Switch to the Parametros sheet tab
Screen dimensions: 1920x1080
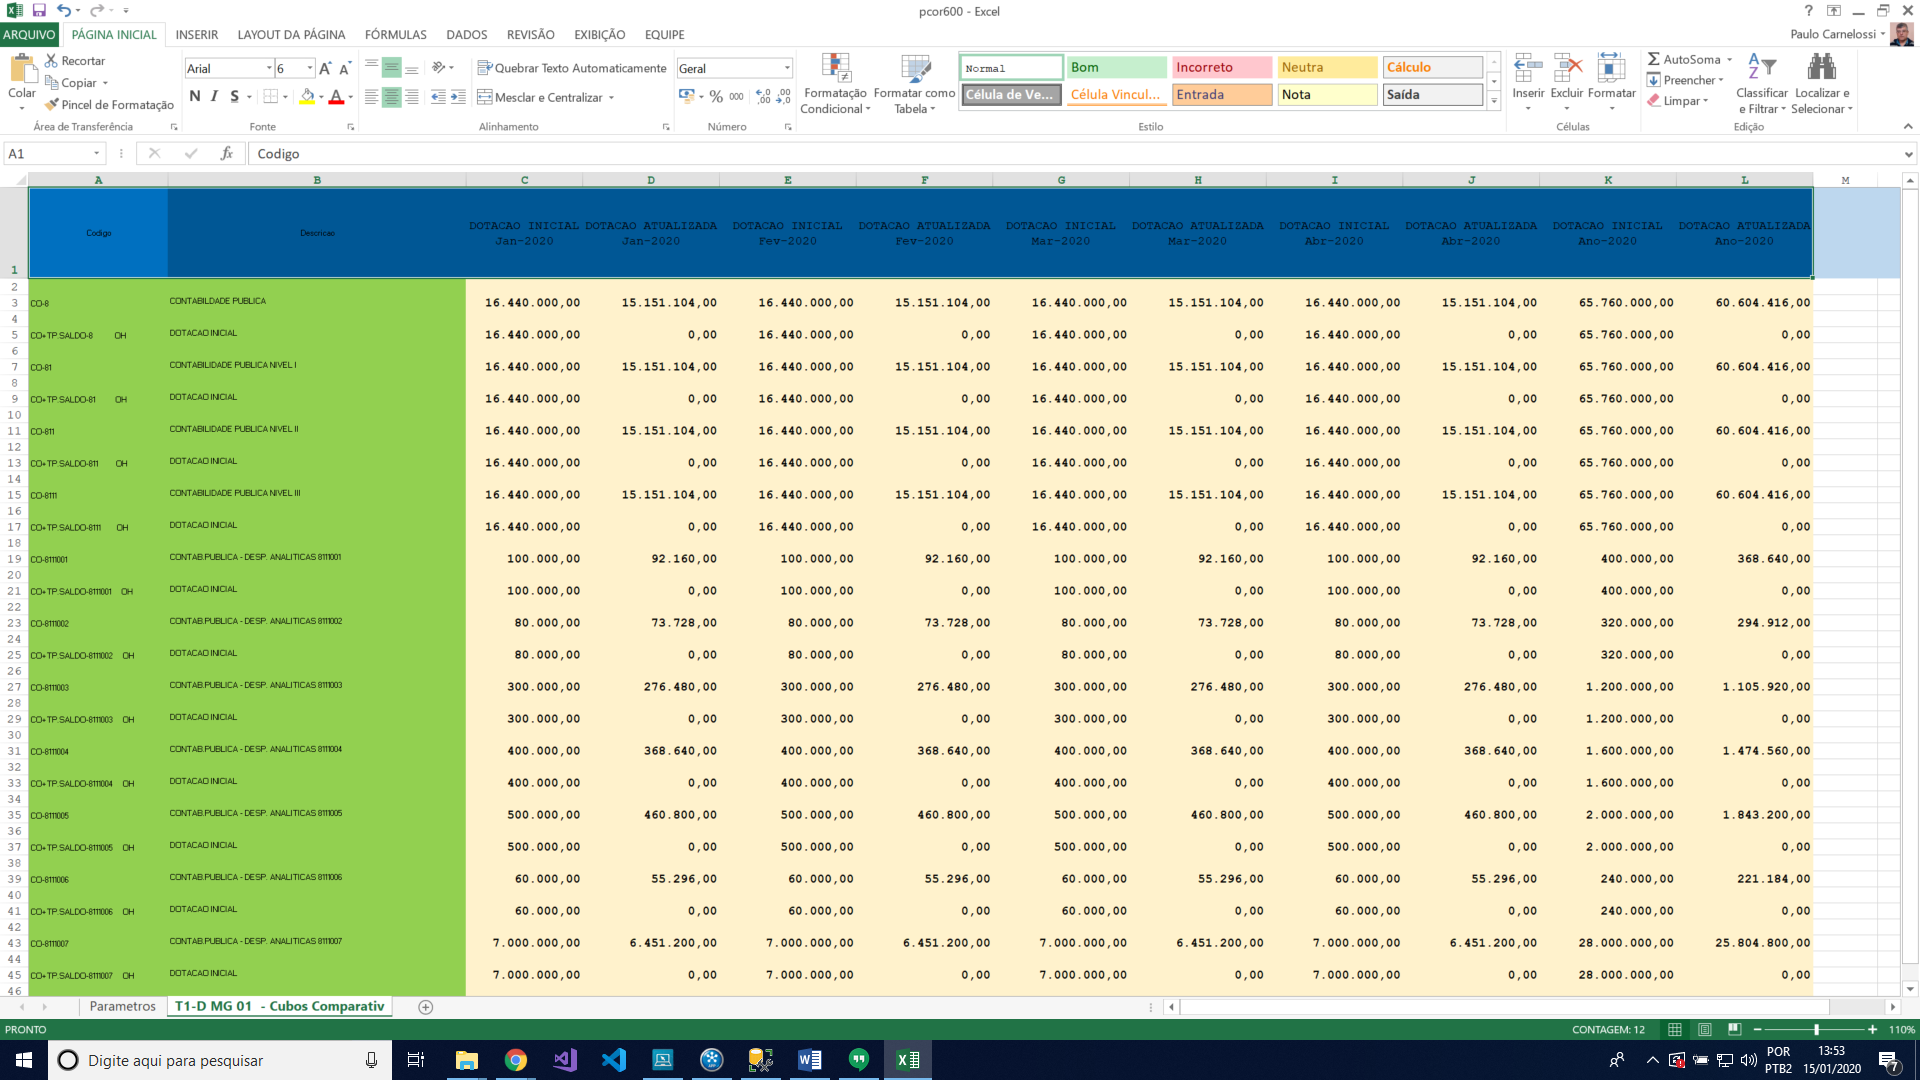(x=122, y=1007)
